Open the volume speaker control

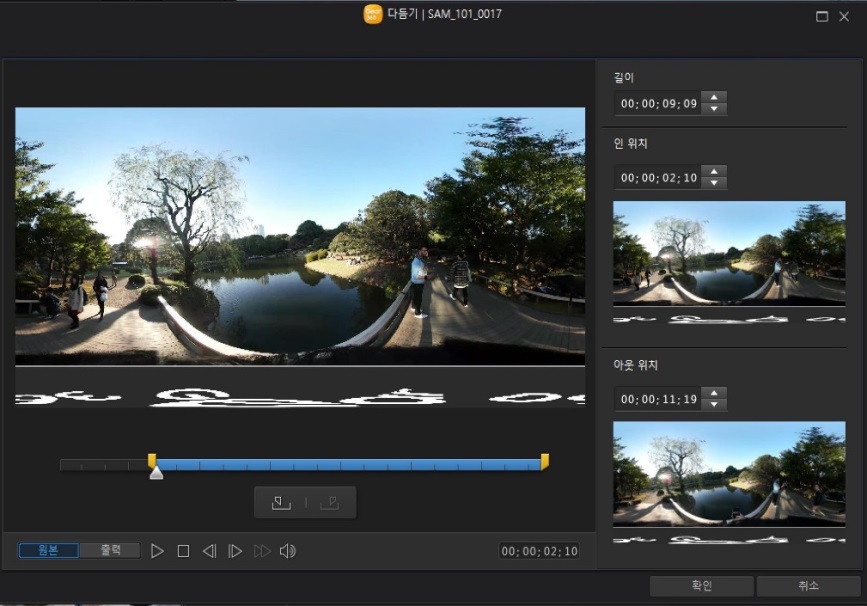(287, 551)
